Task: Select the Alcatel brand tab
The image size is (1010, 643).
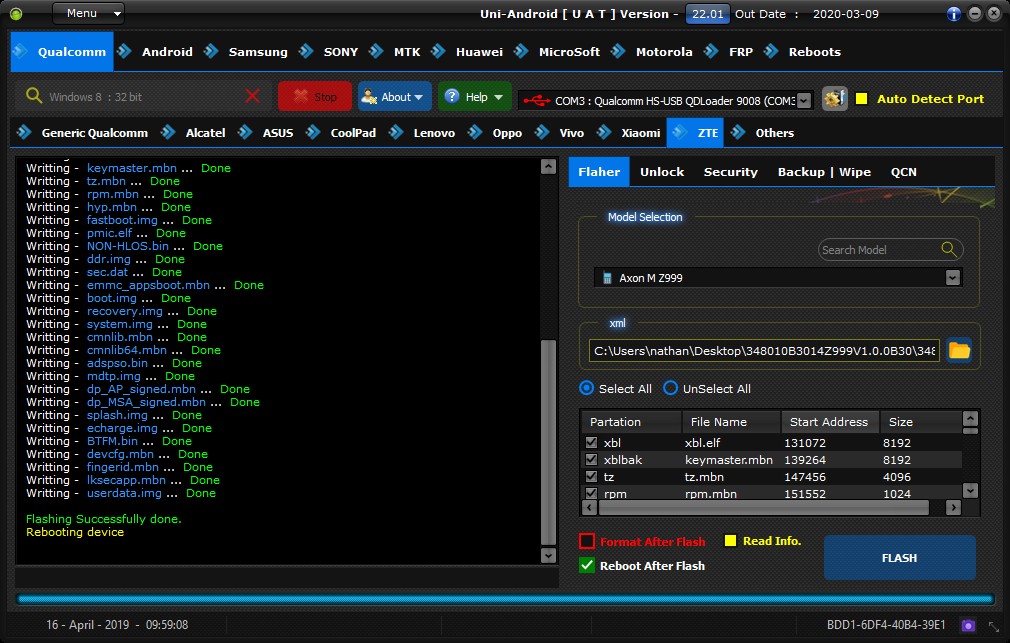Action: click(x=205, y=133)
